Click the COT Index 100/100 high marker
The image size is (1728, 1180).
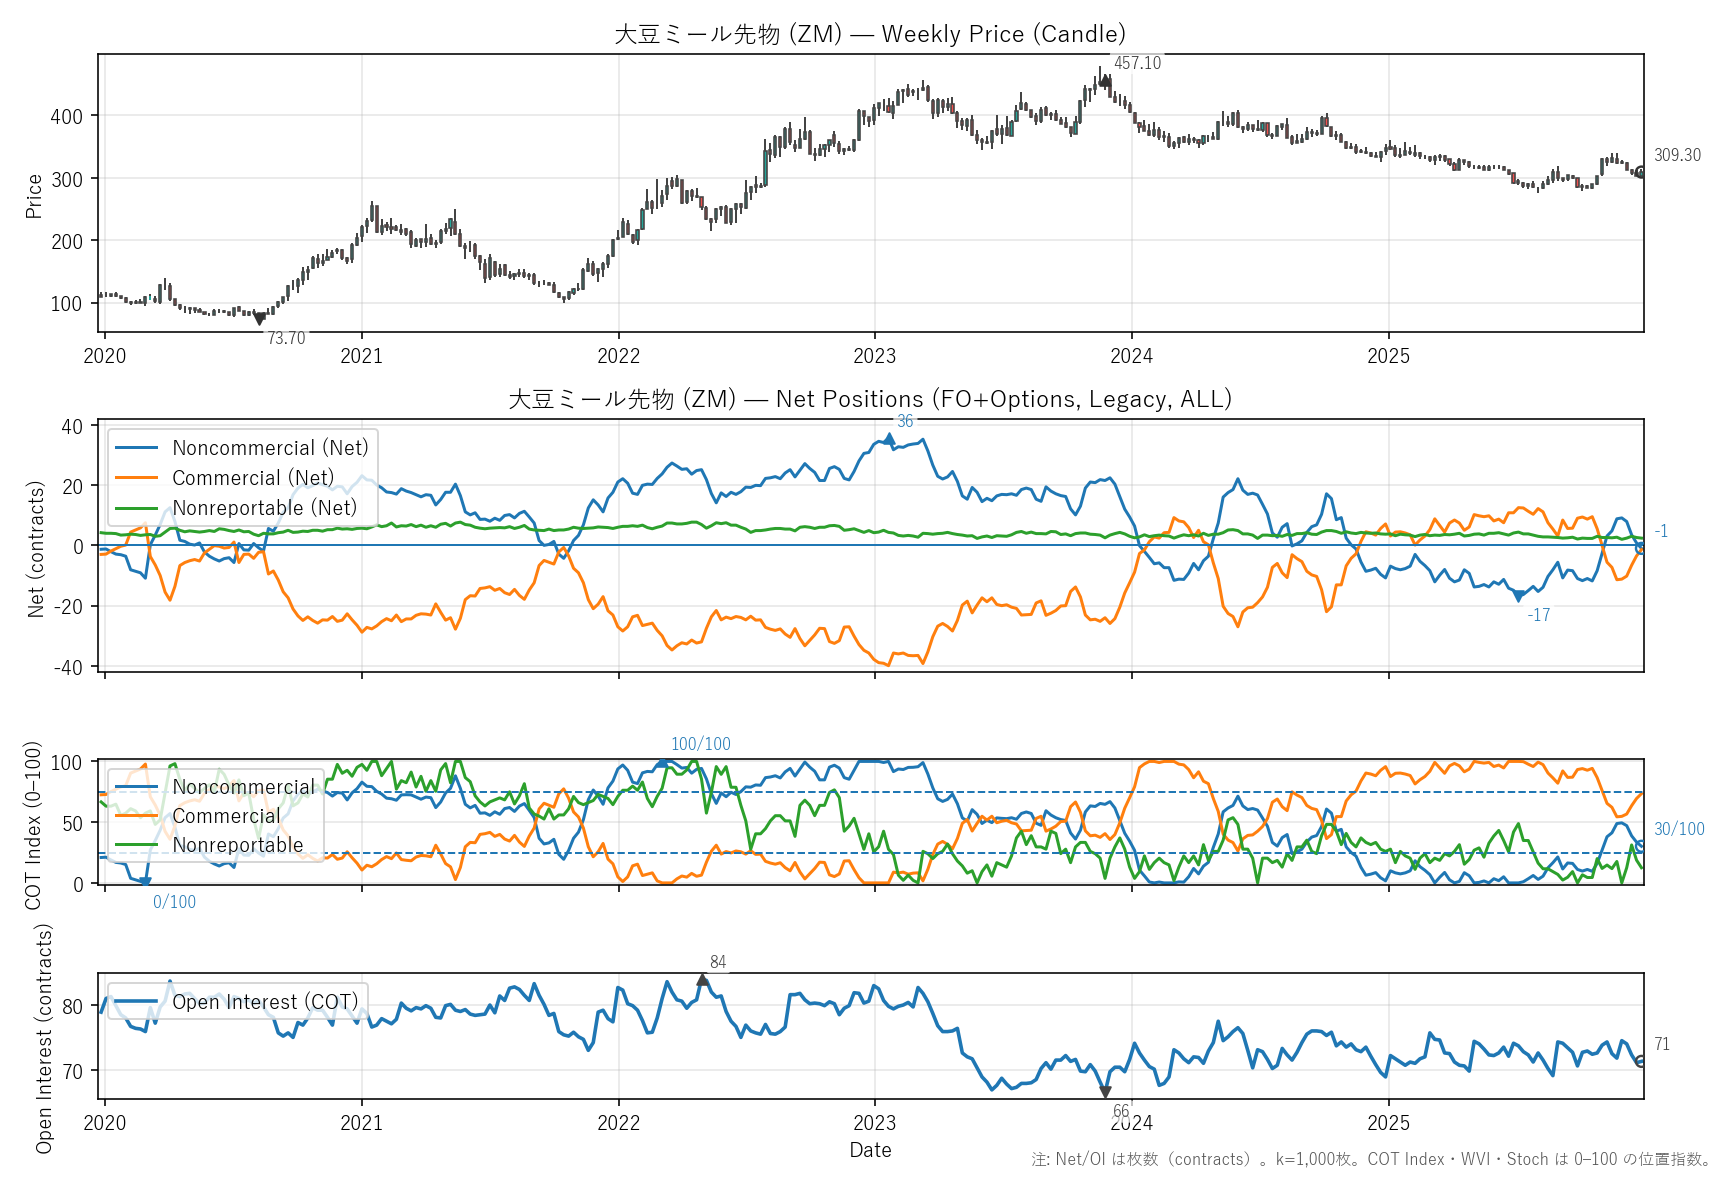point(661,763)
